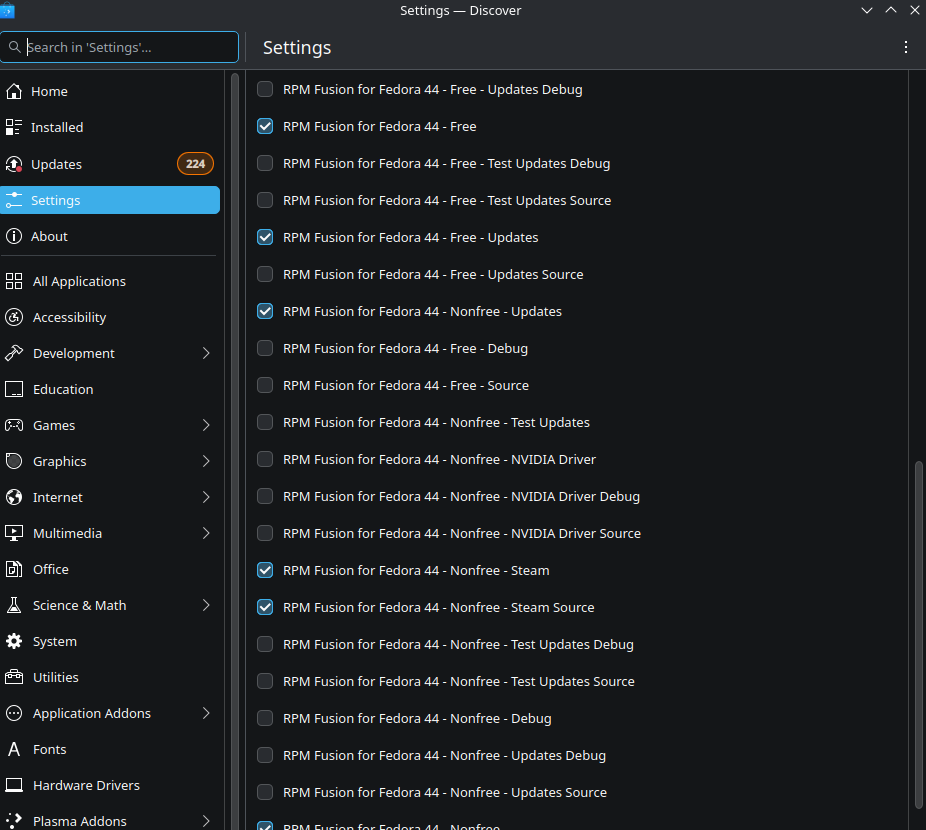
Task: Open the Utilities toolbox icon
Action: (14, 678)
